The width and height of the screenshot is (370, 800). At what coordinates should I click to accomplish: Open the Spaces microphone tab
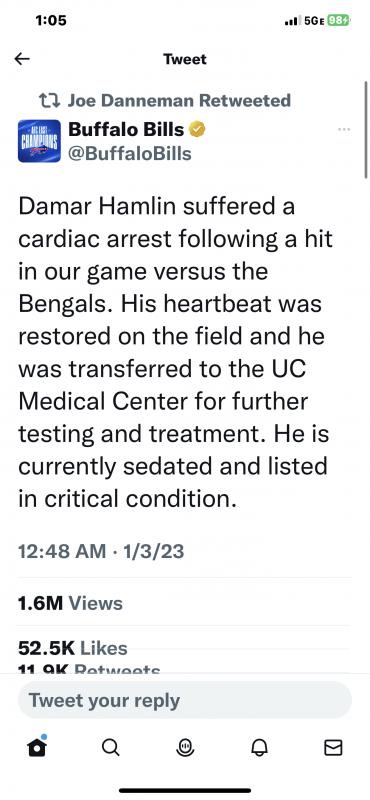tap(184, 747)
